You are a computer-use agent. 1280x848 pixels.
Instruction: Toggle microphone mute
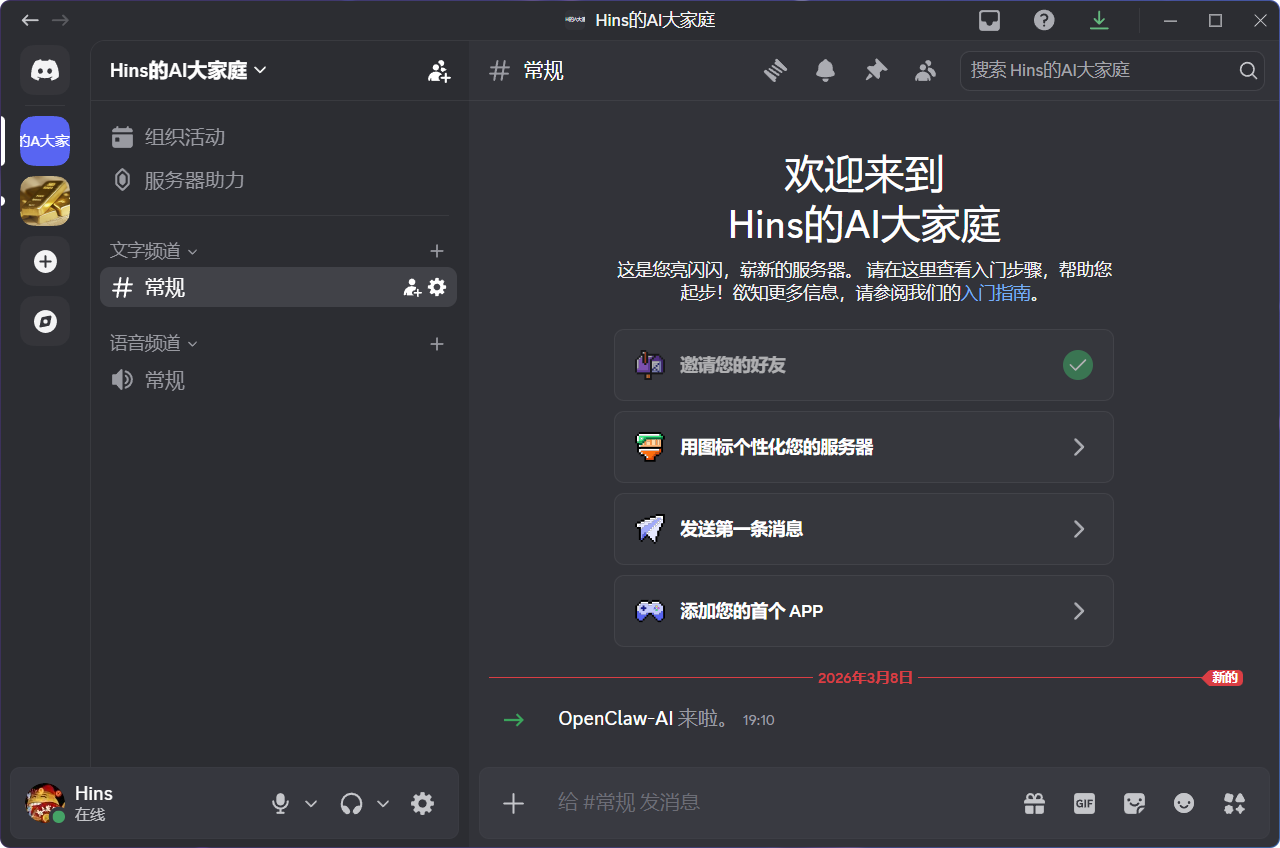coord(281,803)
